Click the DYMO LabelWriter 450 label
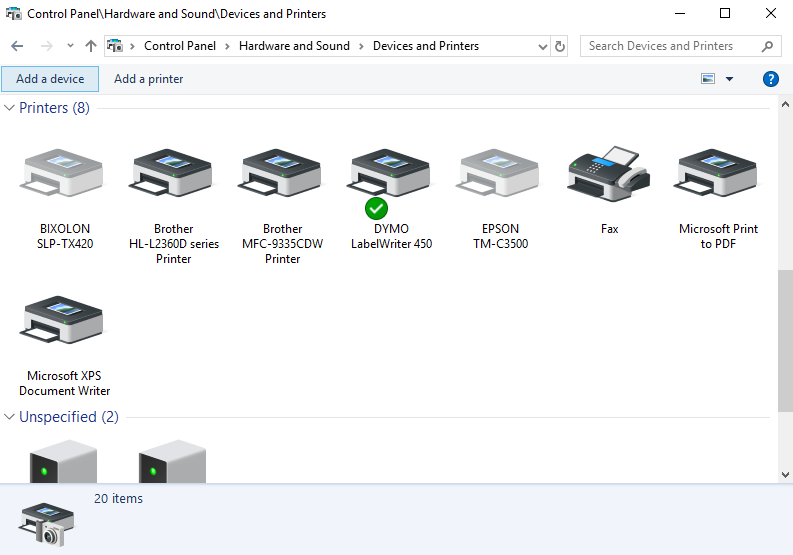 pyautogui.click(x=391, y=236)
